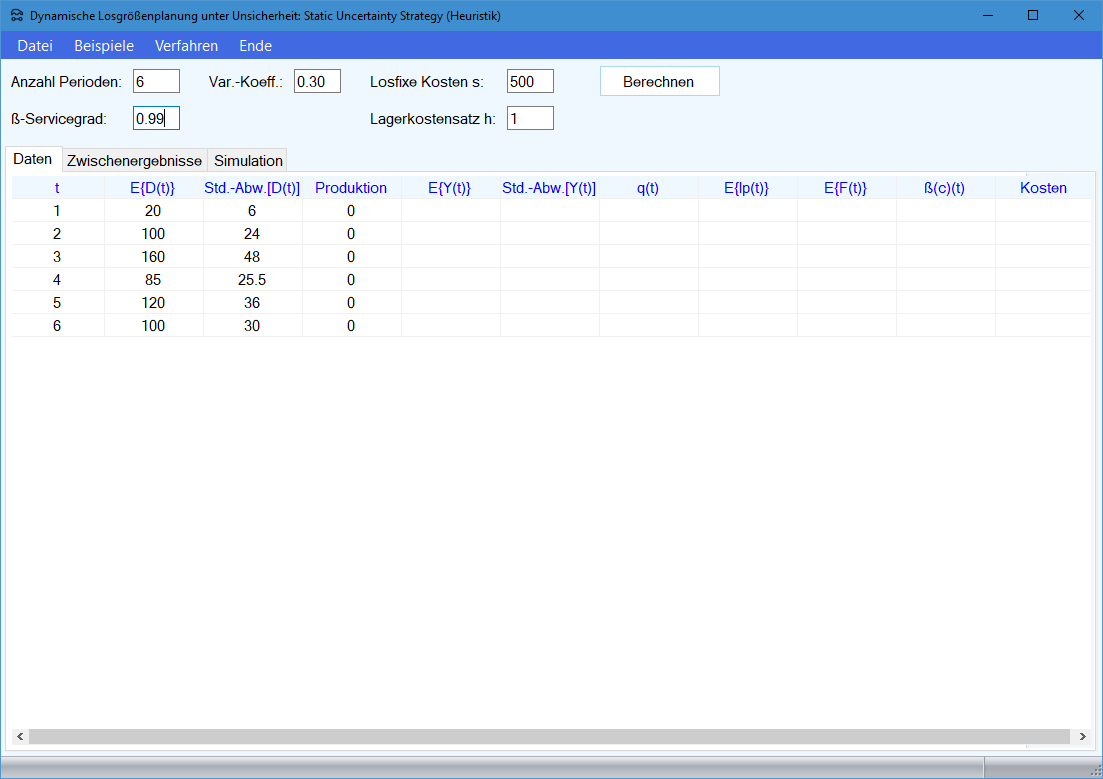The width and height of the screenshot is (1103, 779).
Task: Click the horizontal scrollbar right arrow
Action: [1081, 737]
